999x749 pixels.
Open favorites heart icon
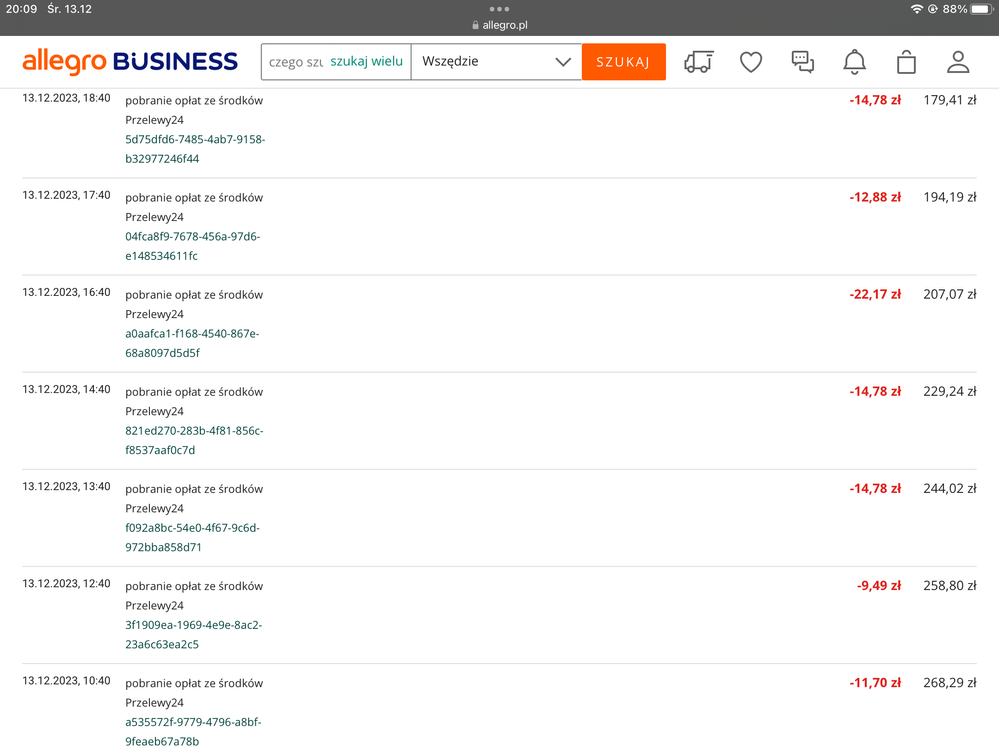tap(751, 62)
